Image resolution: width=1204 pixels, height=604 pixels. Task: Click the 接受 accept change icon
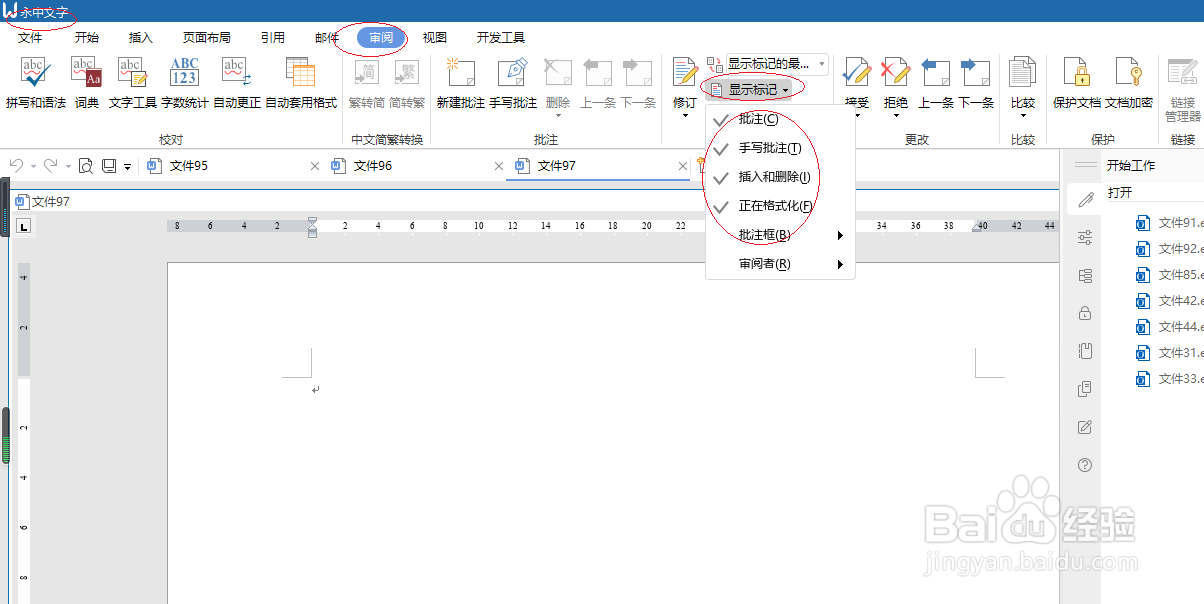(x=857, y=73)
